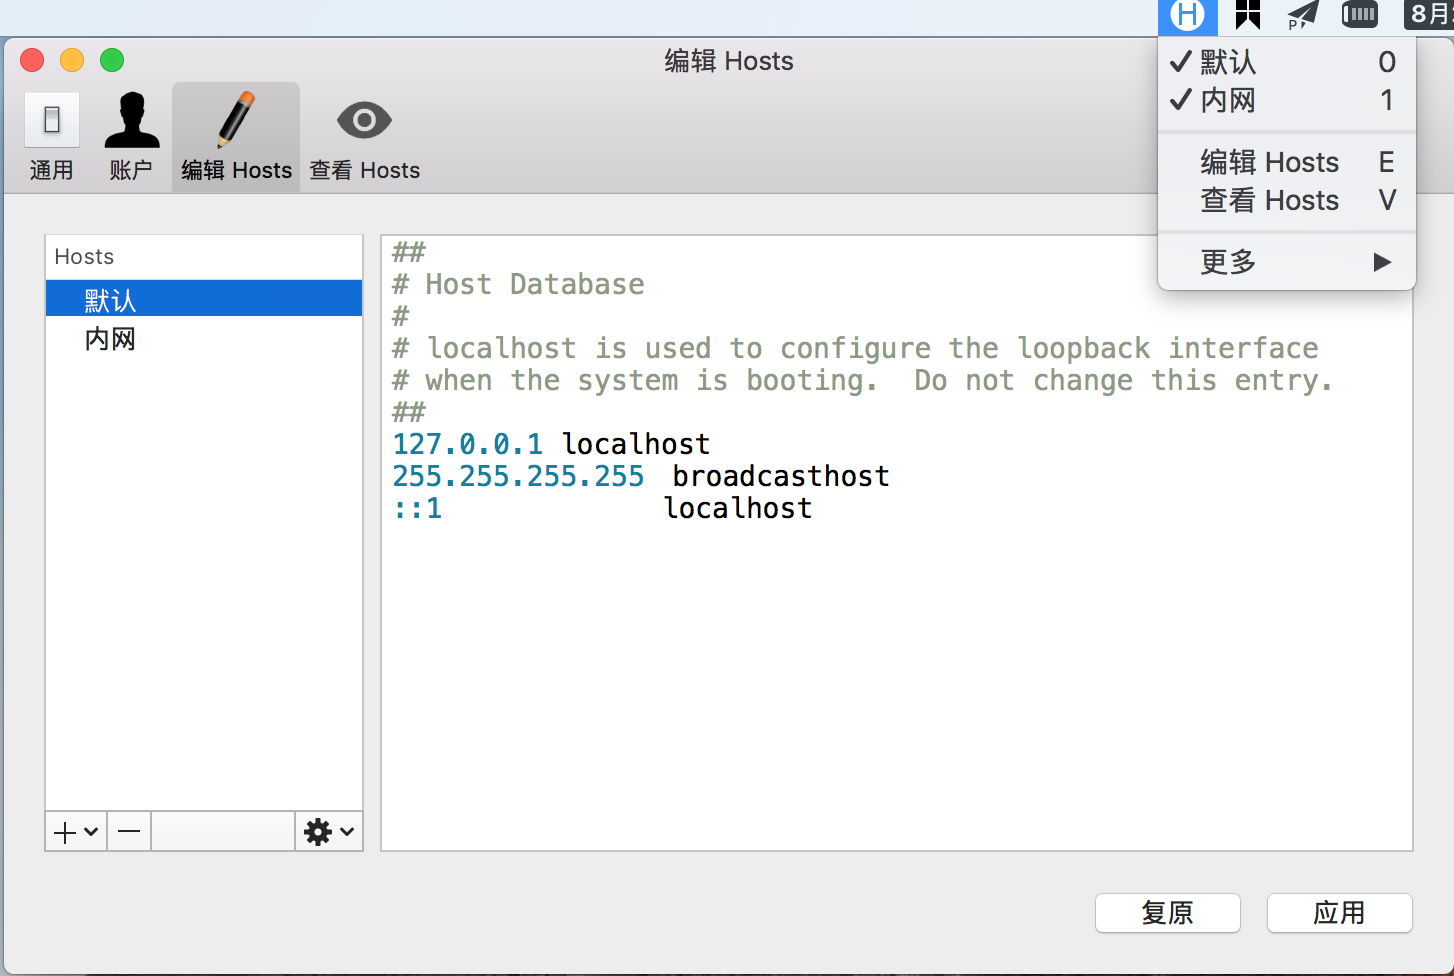
Task: Click the bookmark icon in menu bar
Action: 1247,15
